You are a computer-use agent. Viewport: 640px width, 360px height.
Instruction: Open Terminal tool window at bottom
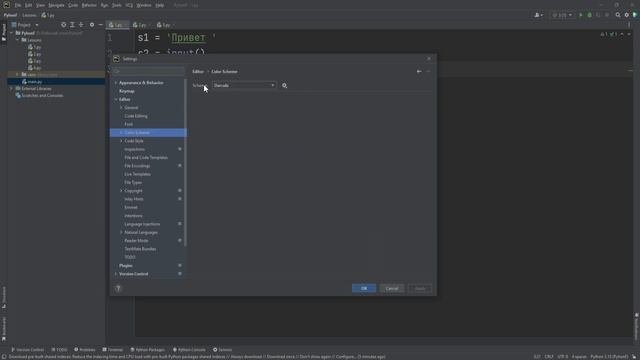pyautogui.click(x=113, y=350)
